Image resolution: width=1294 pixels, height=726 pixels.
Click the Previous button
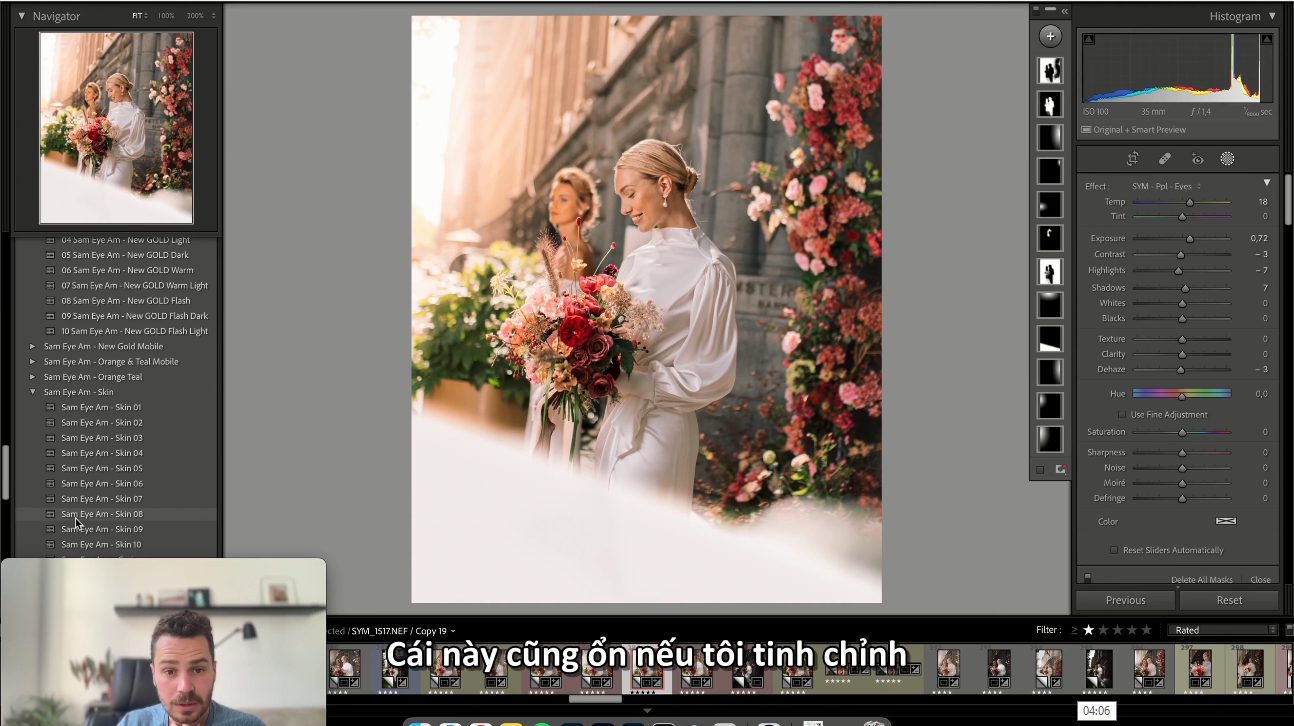(x=1125, y=600)
